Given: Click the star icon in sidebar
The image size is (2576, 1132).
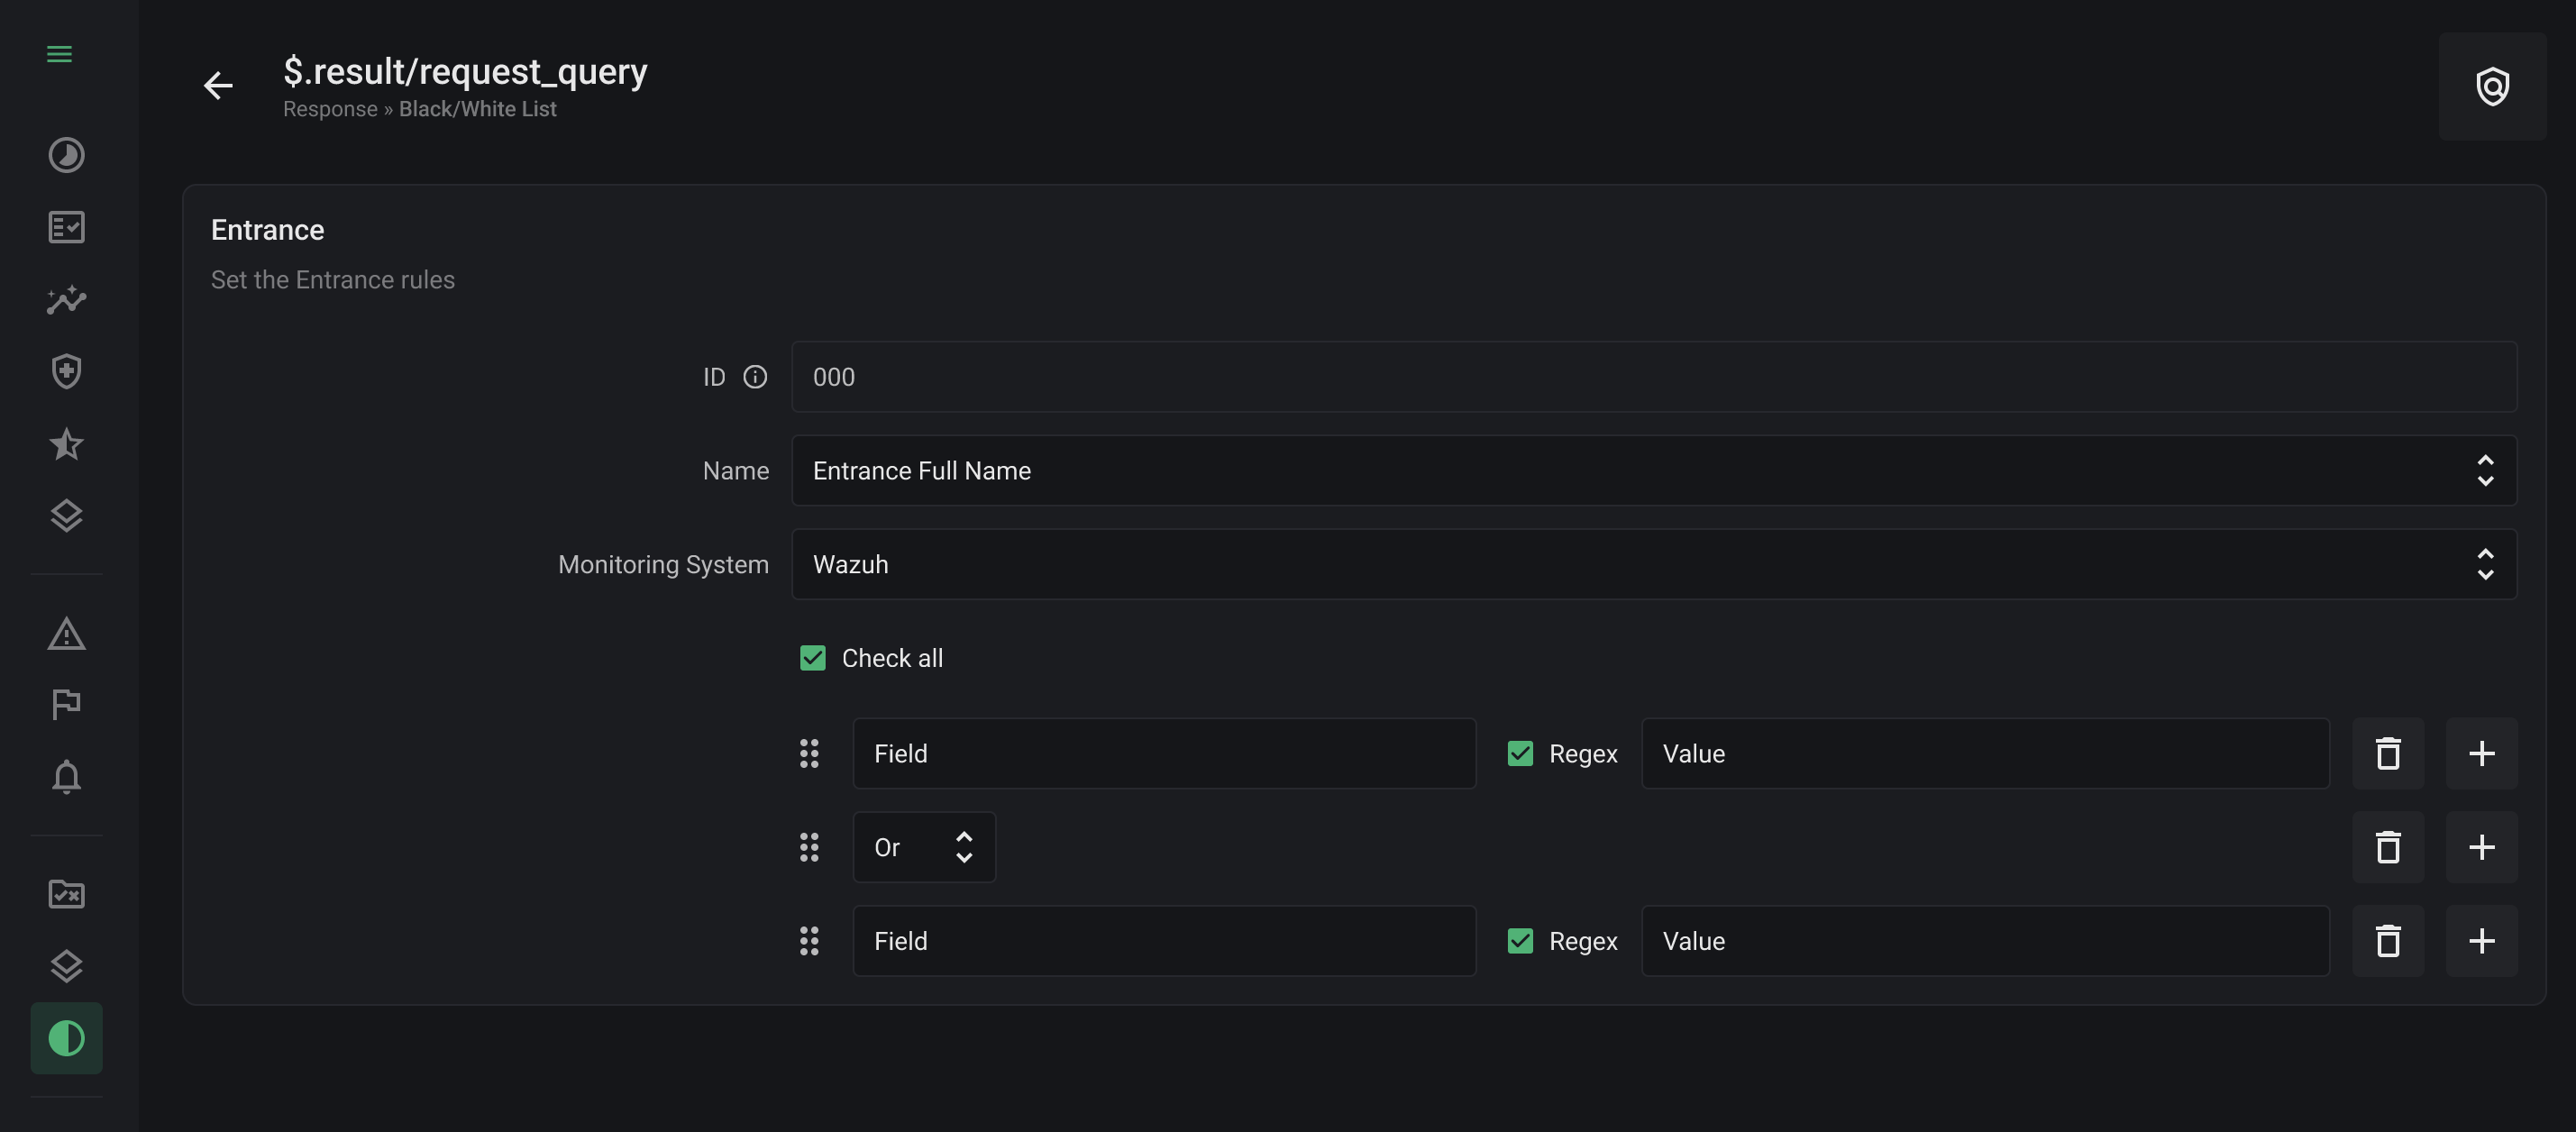Looking at the screenshot, I should 66,444.
